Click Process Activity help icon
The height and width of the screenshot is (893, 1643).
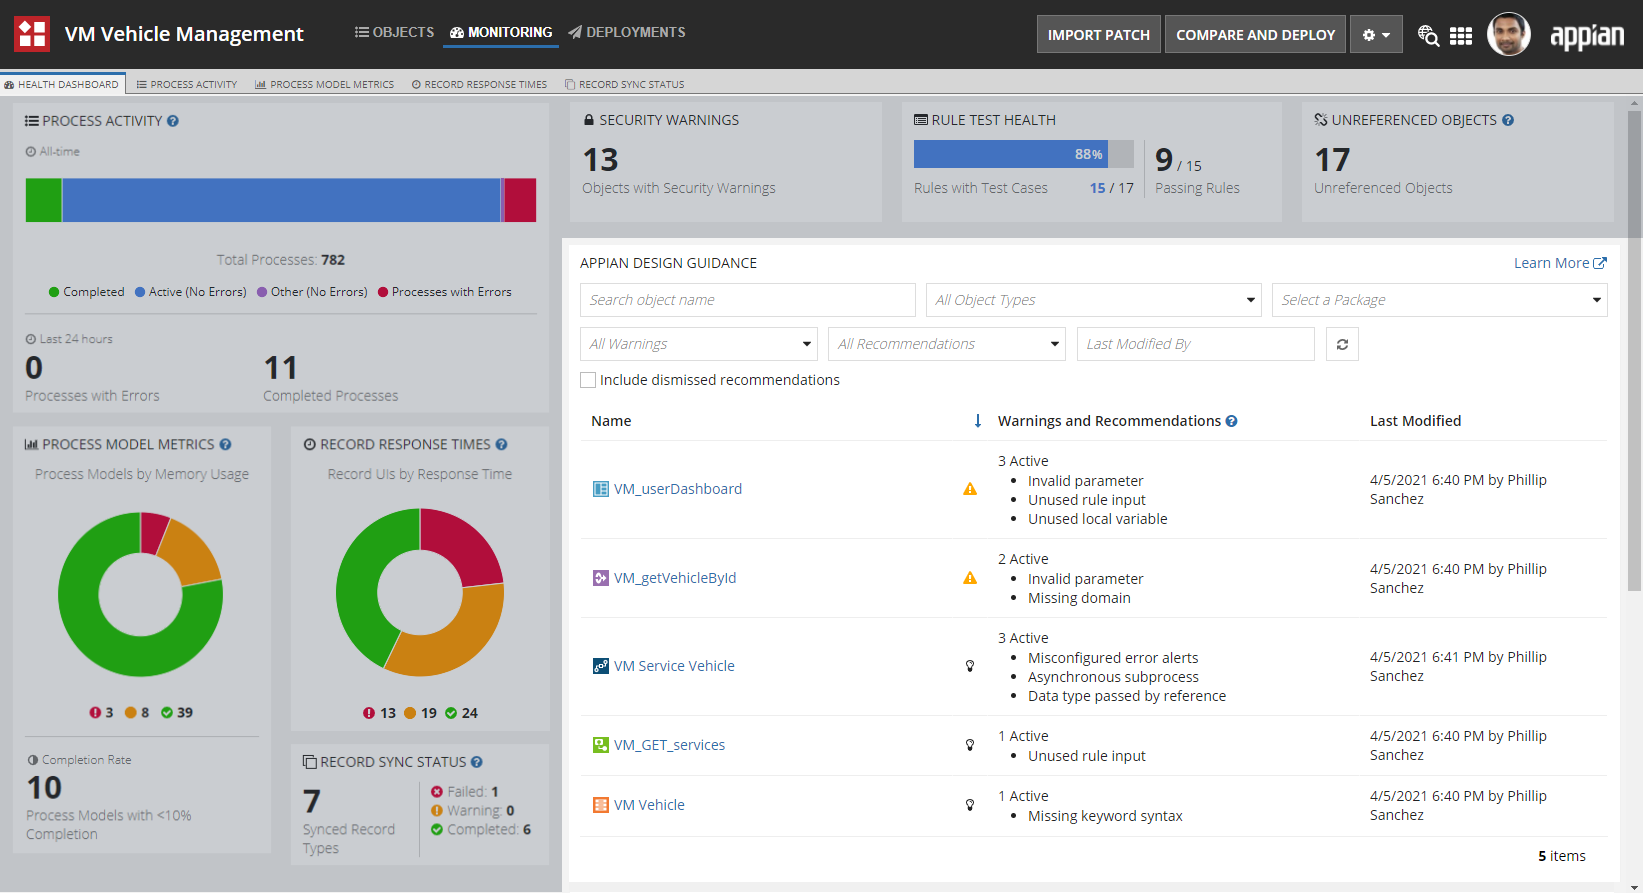coord(173,121)
